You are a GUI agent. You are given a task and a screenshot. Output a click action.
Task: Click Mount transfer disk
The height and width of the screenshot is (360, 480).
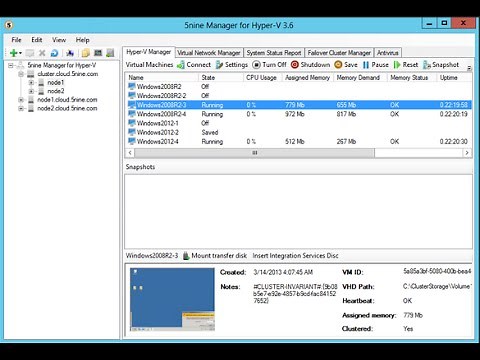215,256
